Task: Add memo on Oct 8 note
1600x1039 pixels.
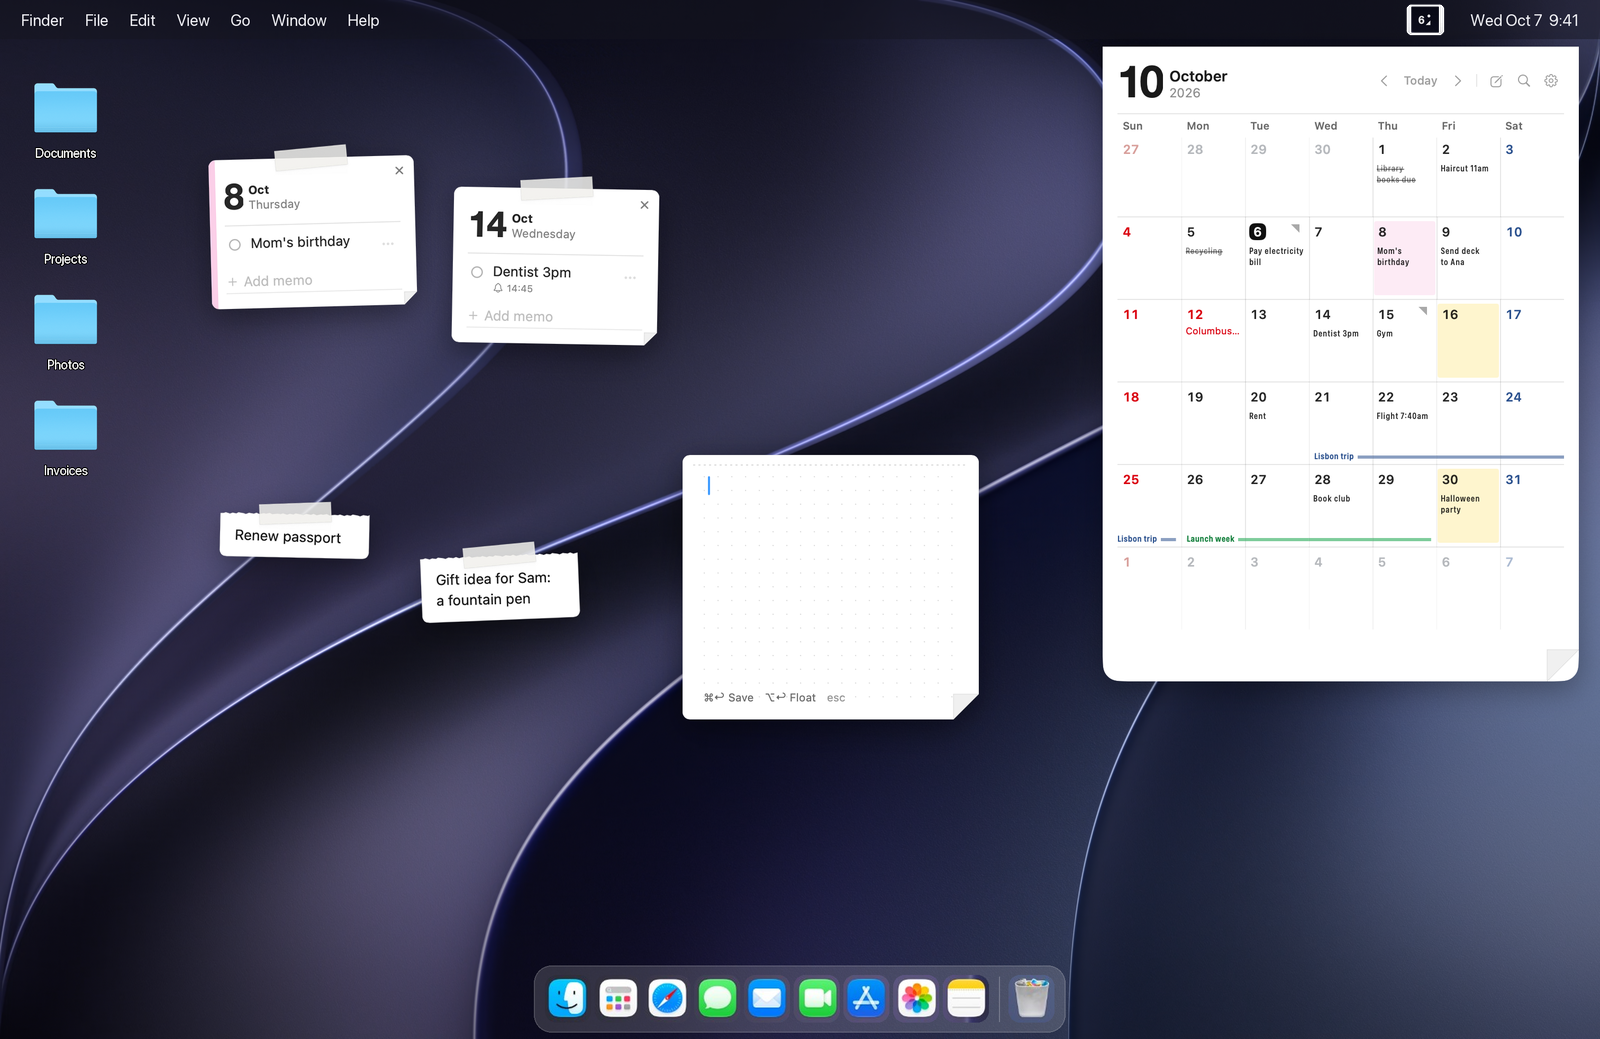Action: pos(270,281)
